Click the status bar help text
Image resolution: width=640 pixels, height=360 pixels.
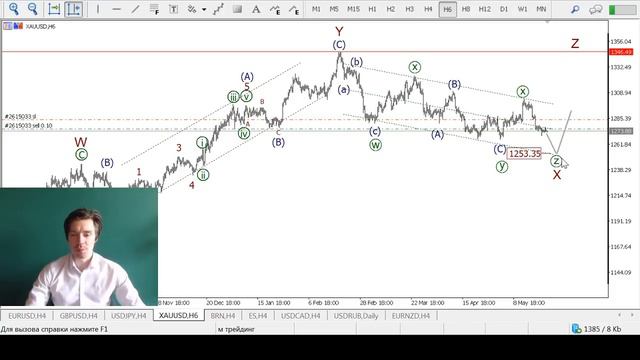click(54, 329)
